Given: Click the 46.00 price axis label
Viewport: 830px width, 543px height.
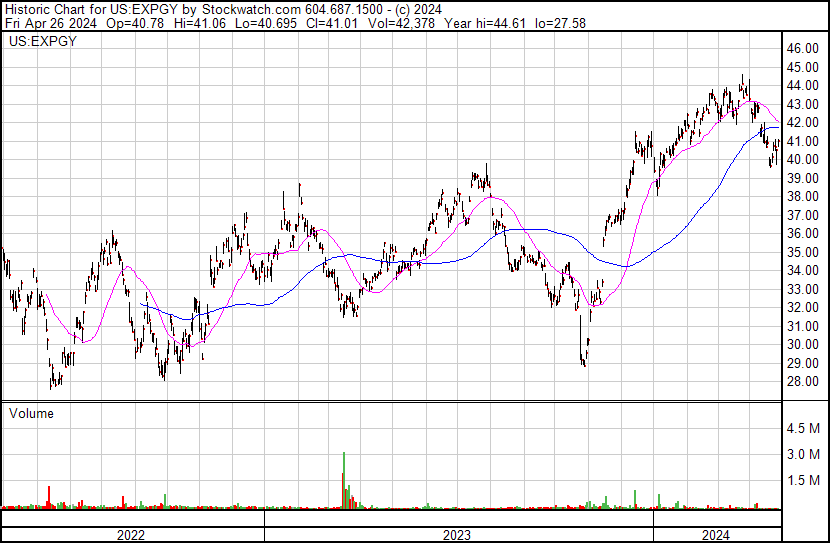Looking at the screenshot, I should coord(802,49).
